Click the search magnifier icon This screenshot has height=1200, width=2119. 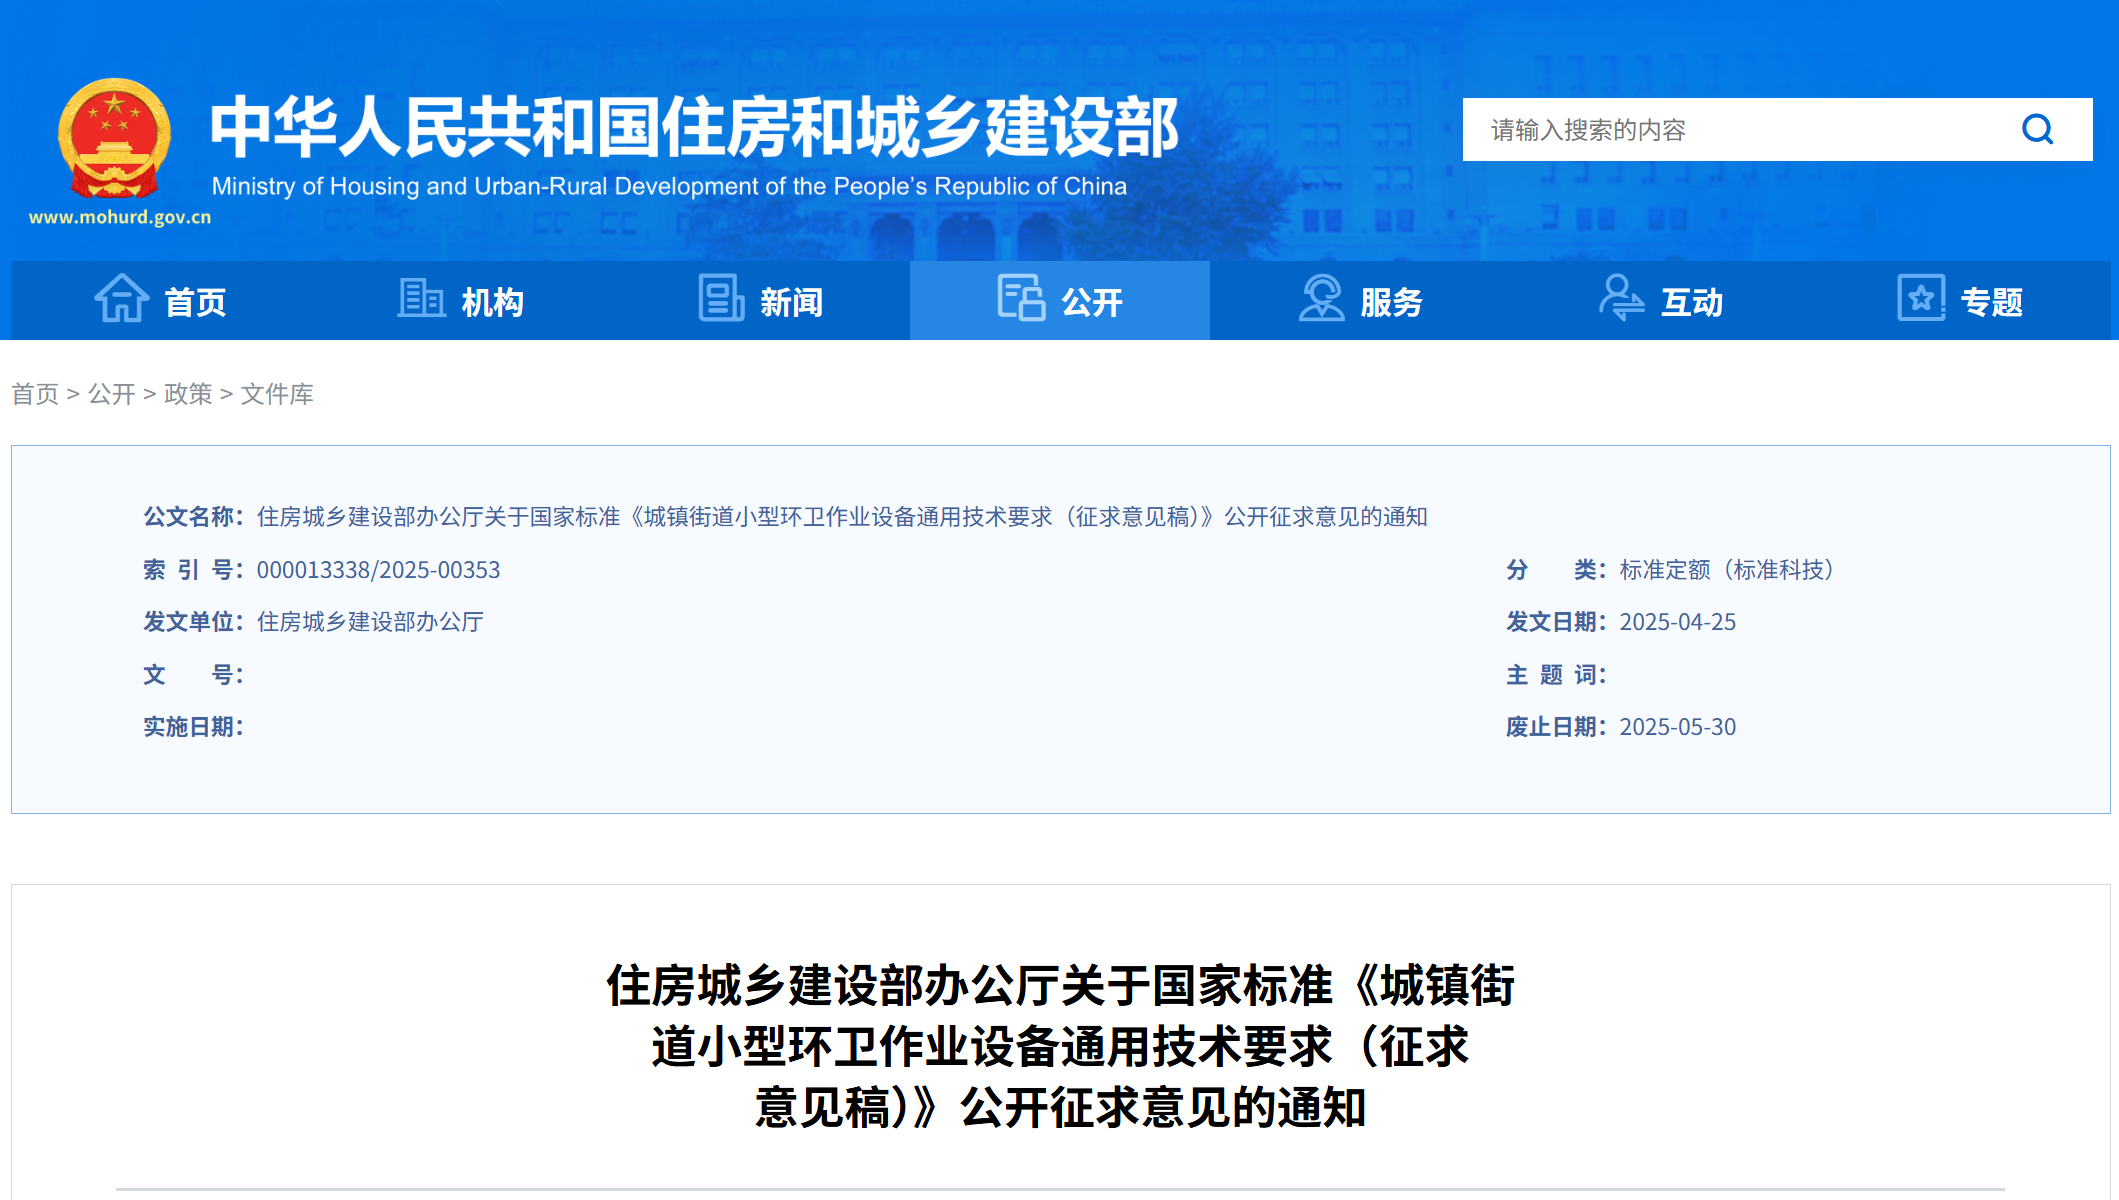(x=2037, y=129)
